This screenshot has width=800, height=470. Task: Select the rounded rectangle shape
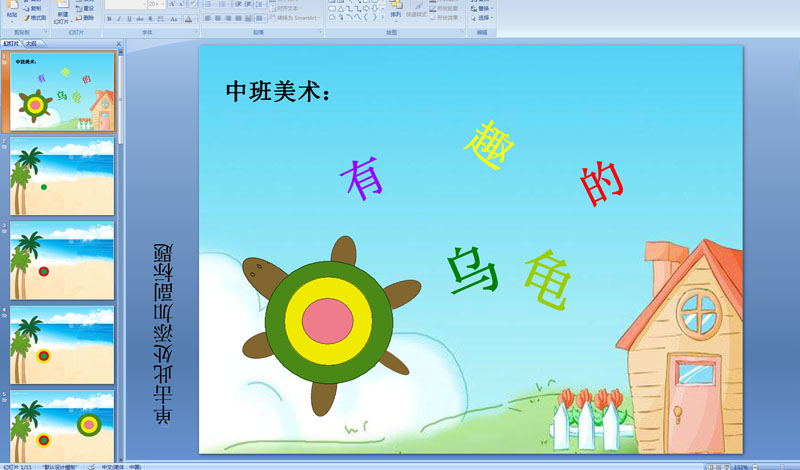coord(332,9)
